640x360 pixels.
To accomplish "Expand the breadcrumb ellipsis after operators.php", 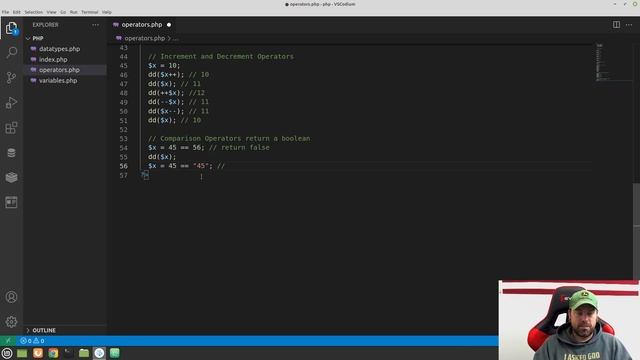I will click(x=176, y=38).
